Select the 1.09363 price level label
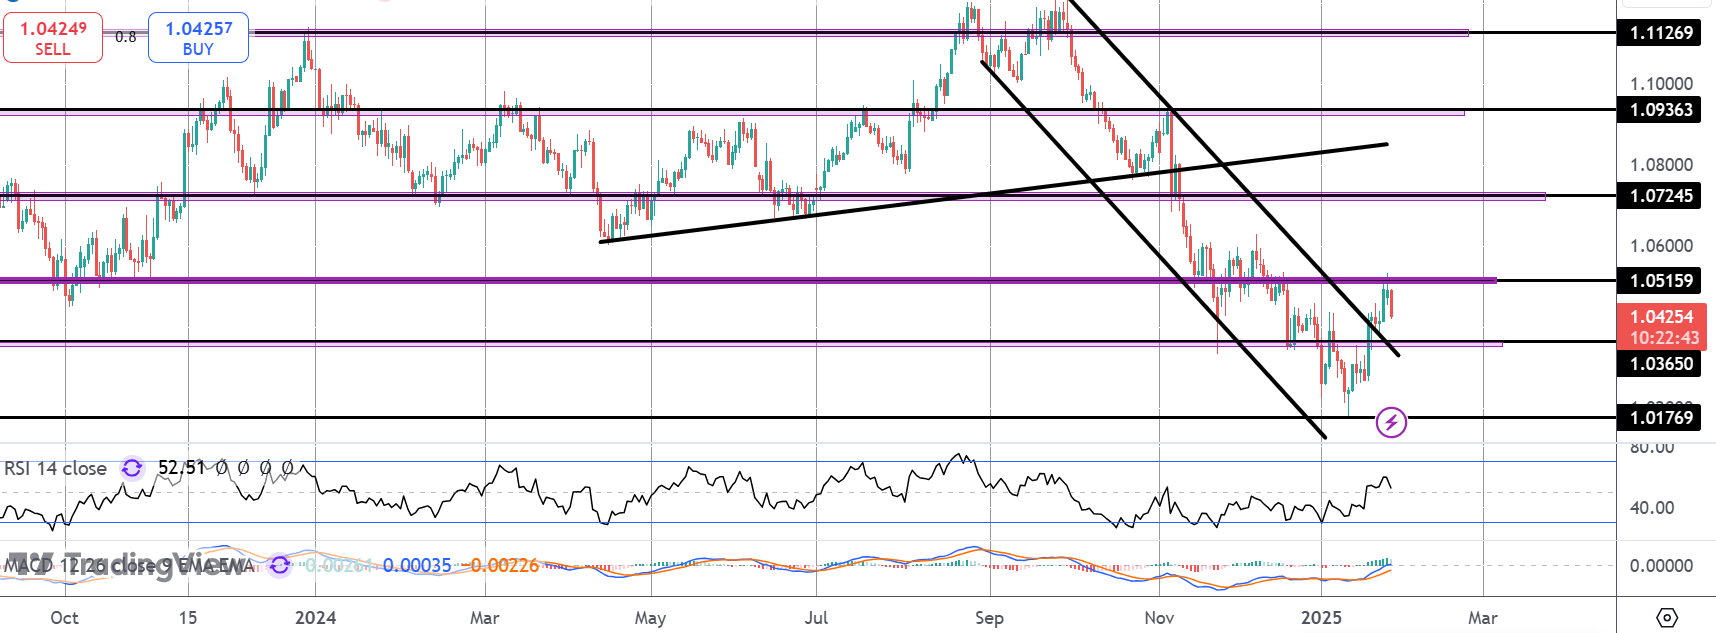This screenshot has width=1716, height=633. pyautogui.click(x=1661, y=109)
